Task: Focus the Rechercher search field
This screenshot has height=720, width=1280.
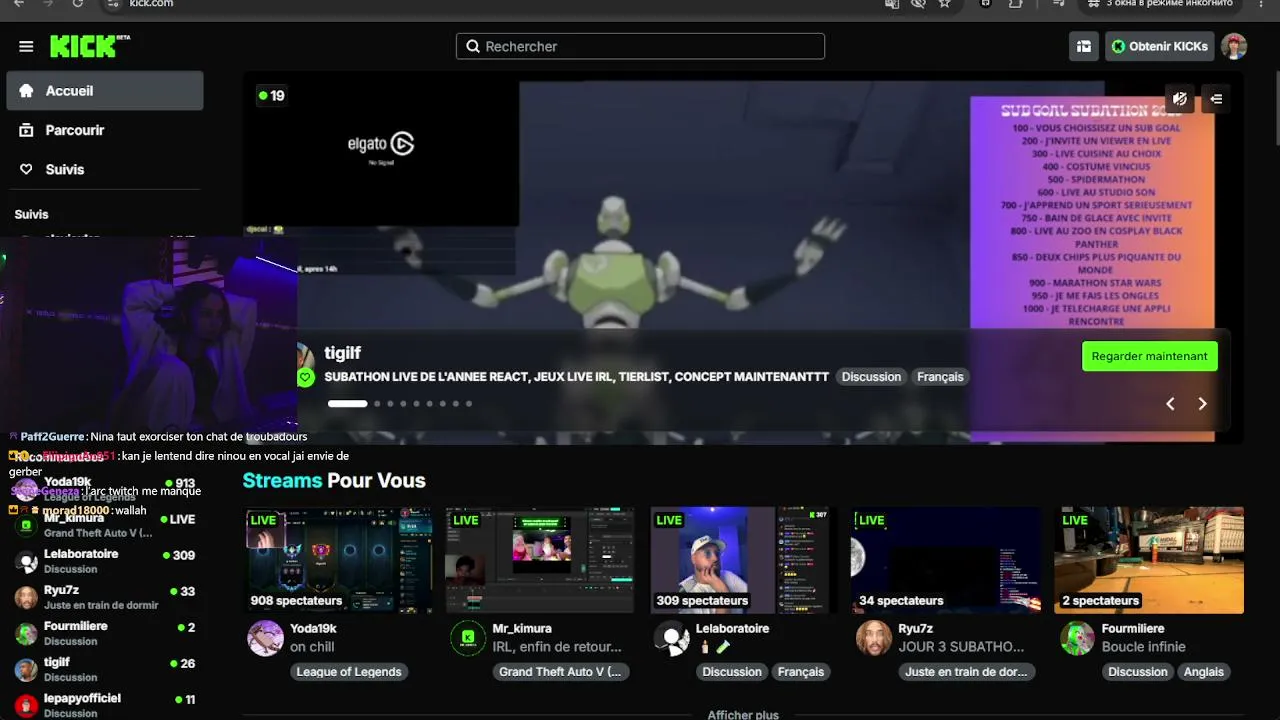Action: [640, 46]
